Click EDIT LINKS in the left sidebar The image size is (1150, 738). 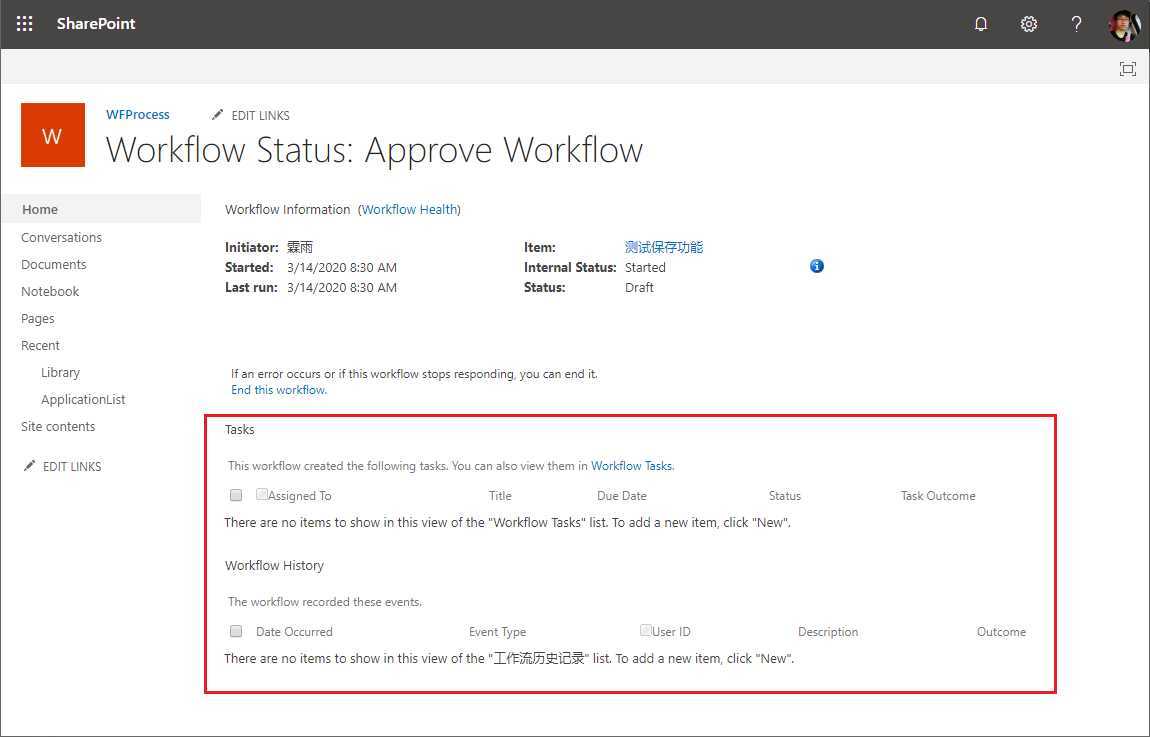(72, 467)
